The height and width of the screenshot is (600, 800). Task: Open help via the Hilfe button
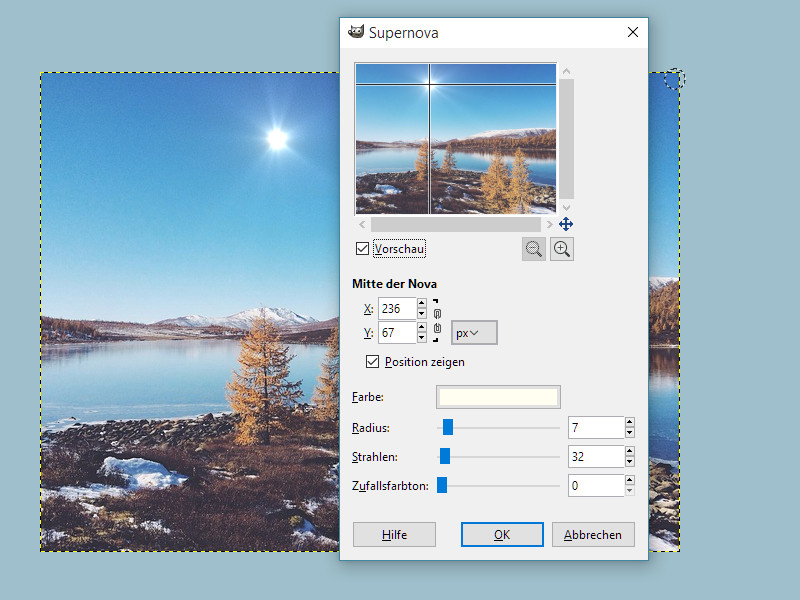(x=394, y=535)
